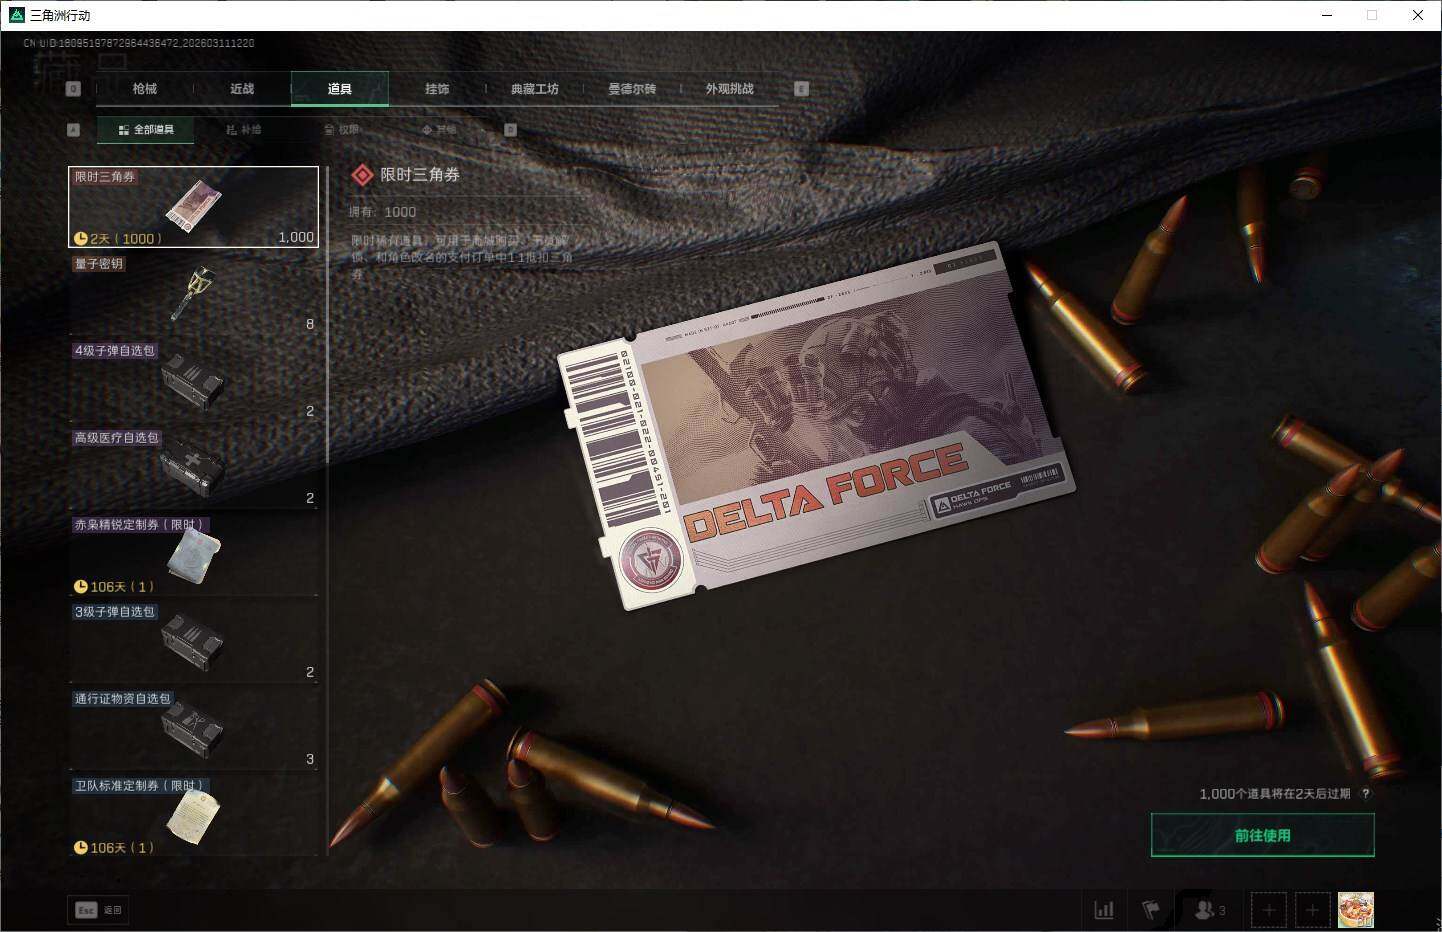
Task: Open the 挂饰 tab
Action: [437, 89]
